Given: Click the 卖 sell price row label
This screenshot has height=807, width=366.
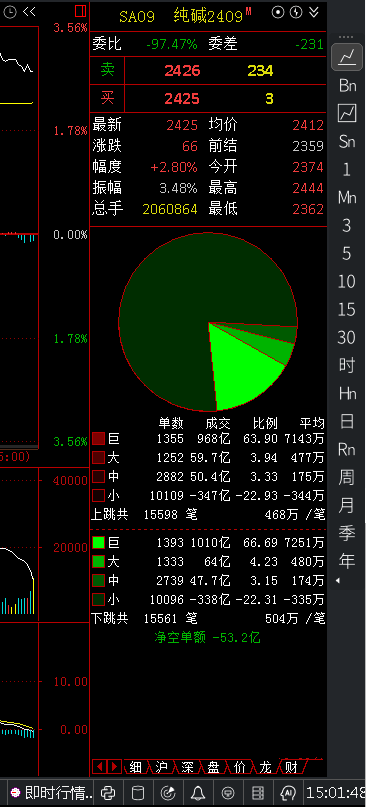Looking at the screenshot, I should point(108,70).
